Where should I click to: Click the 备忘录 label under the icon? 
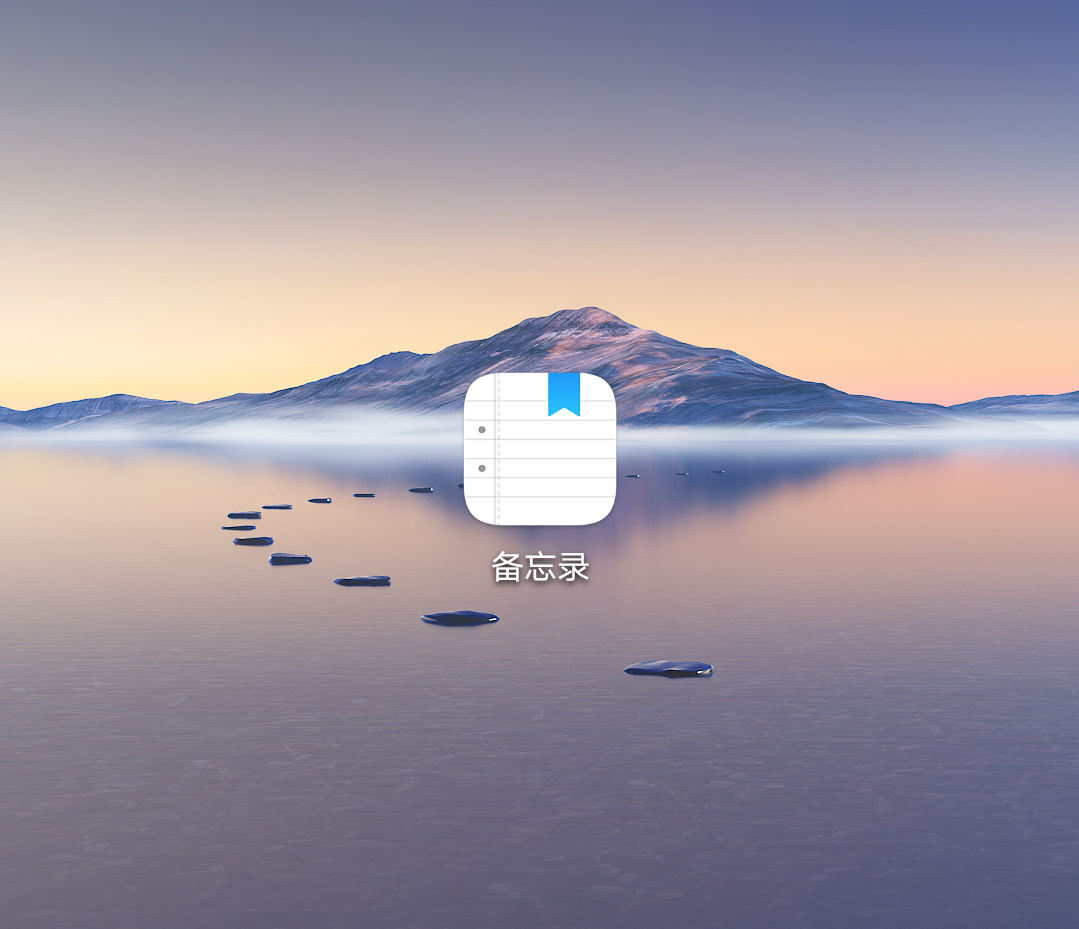point(540,568)
